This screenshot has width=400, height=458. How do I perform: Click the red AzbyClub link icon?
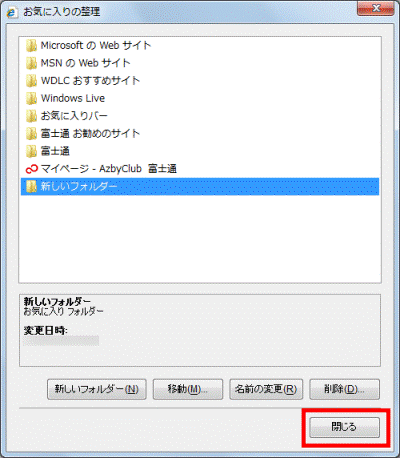pyautogui.click(x=31, y=169)
